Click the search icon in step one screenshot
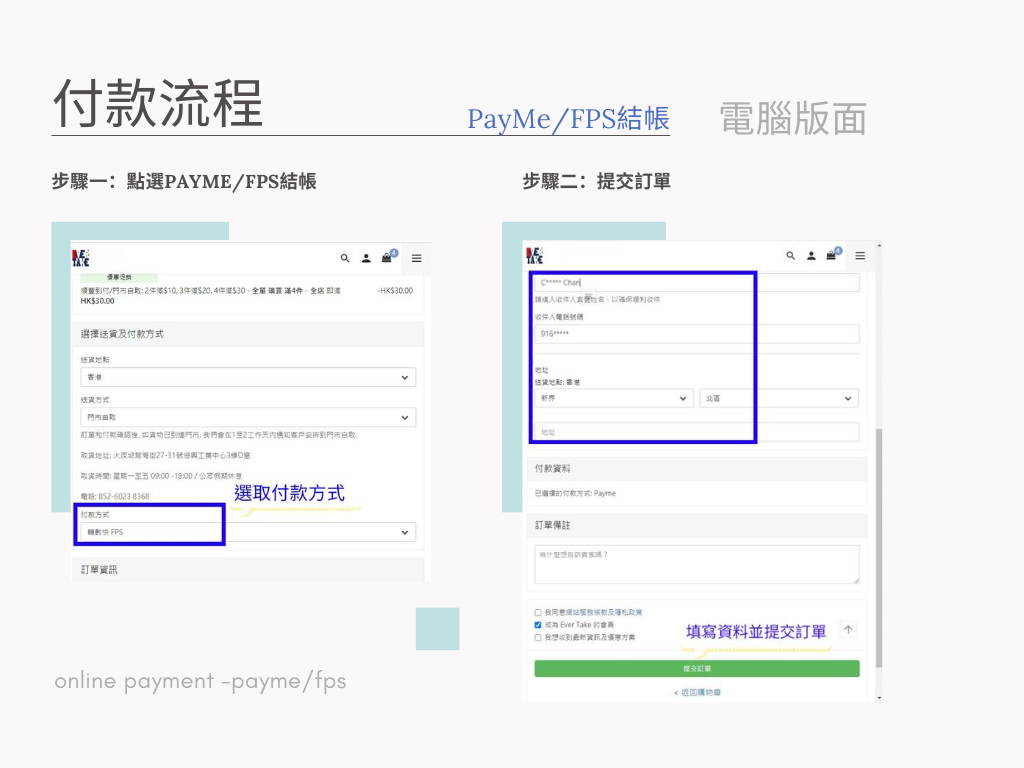Screen dimensions: 1024x768 point(345,258)
